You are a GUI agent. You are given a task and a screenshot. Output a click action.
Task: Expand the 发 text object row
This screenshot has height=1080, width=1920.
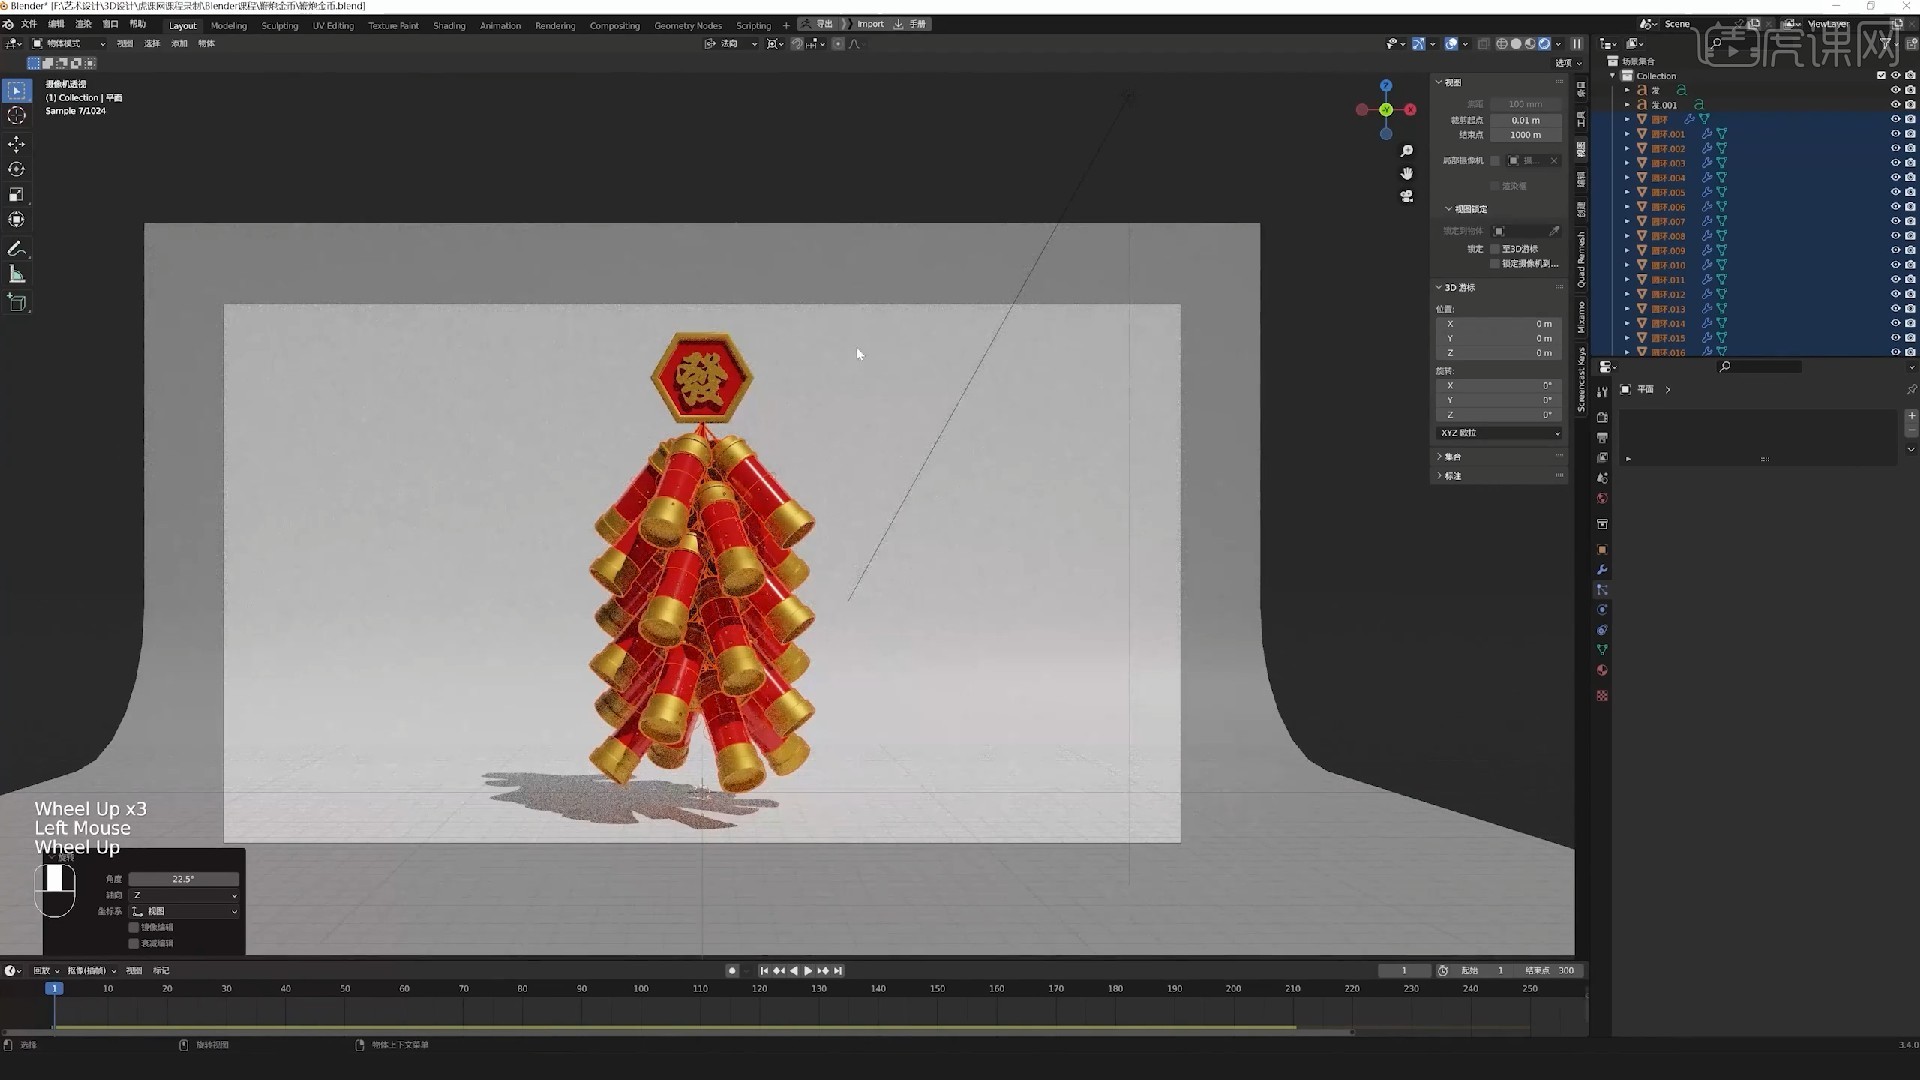(1627, 90)
